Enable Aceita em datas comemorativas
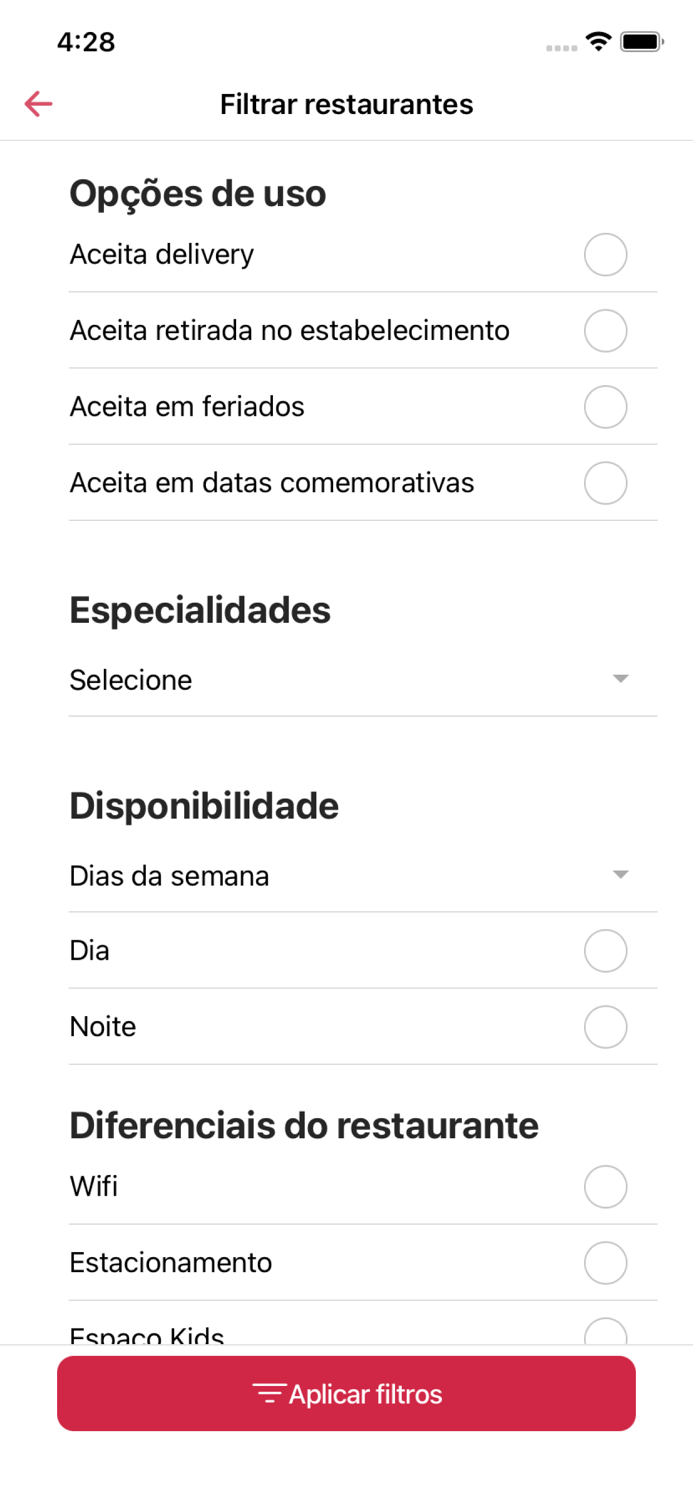 click(x=605, y=482)
